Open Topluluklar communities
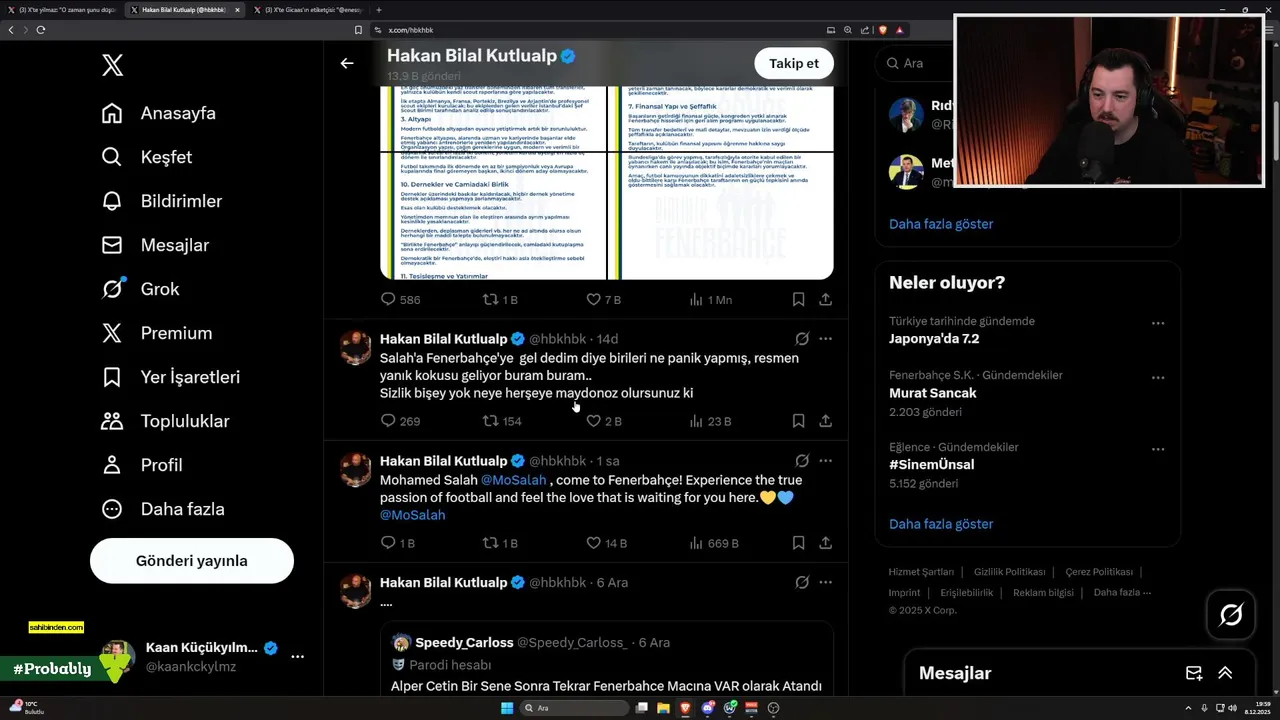1280x720 pixels. (165, 421)
